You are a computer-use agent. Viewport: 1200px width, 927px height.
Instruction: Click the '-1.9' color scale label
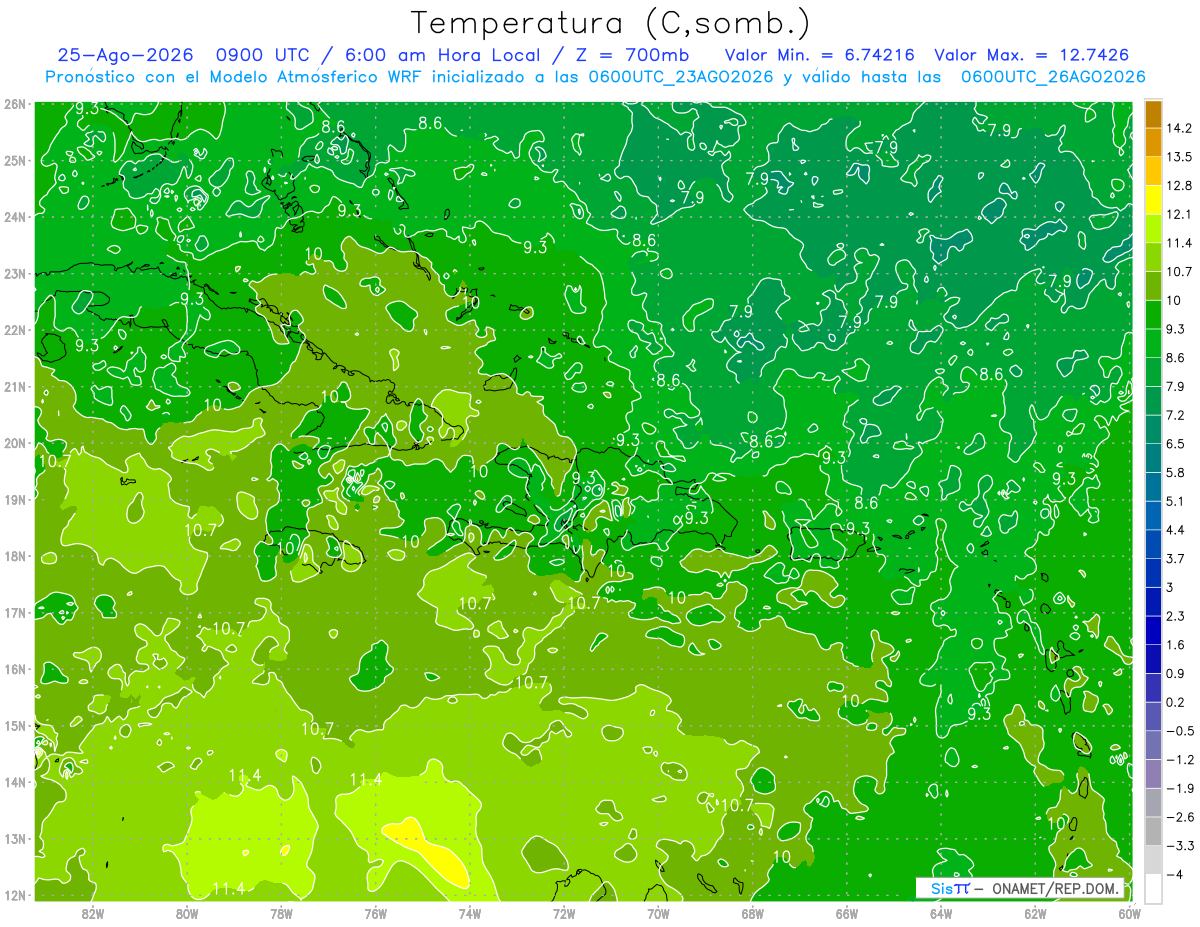tap(1179, 788)
